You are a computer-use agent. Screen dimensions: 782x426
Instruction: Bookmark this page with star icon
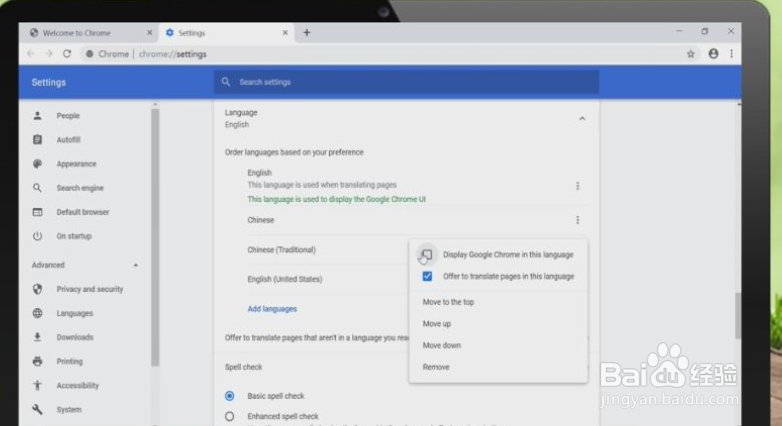[x=691, y=54]
